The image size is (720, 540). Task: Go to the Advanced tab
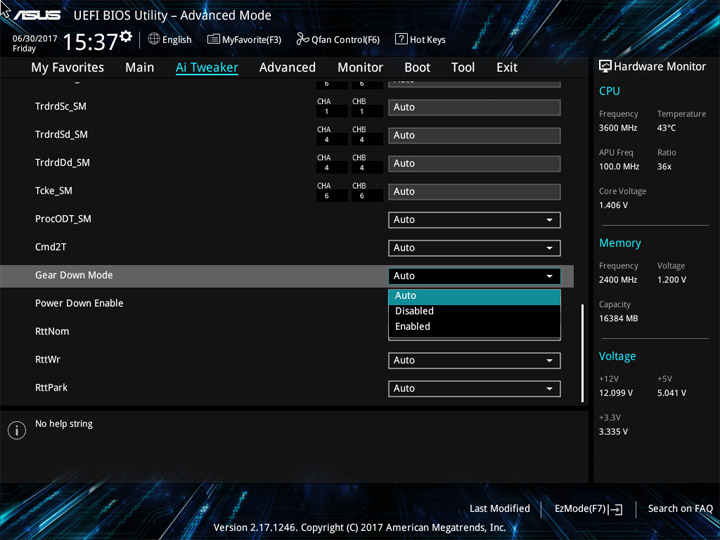coord(287,68)
